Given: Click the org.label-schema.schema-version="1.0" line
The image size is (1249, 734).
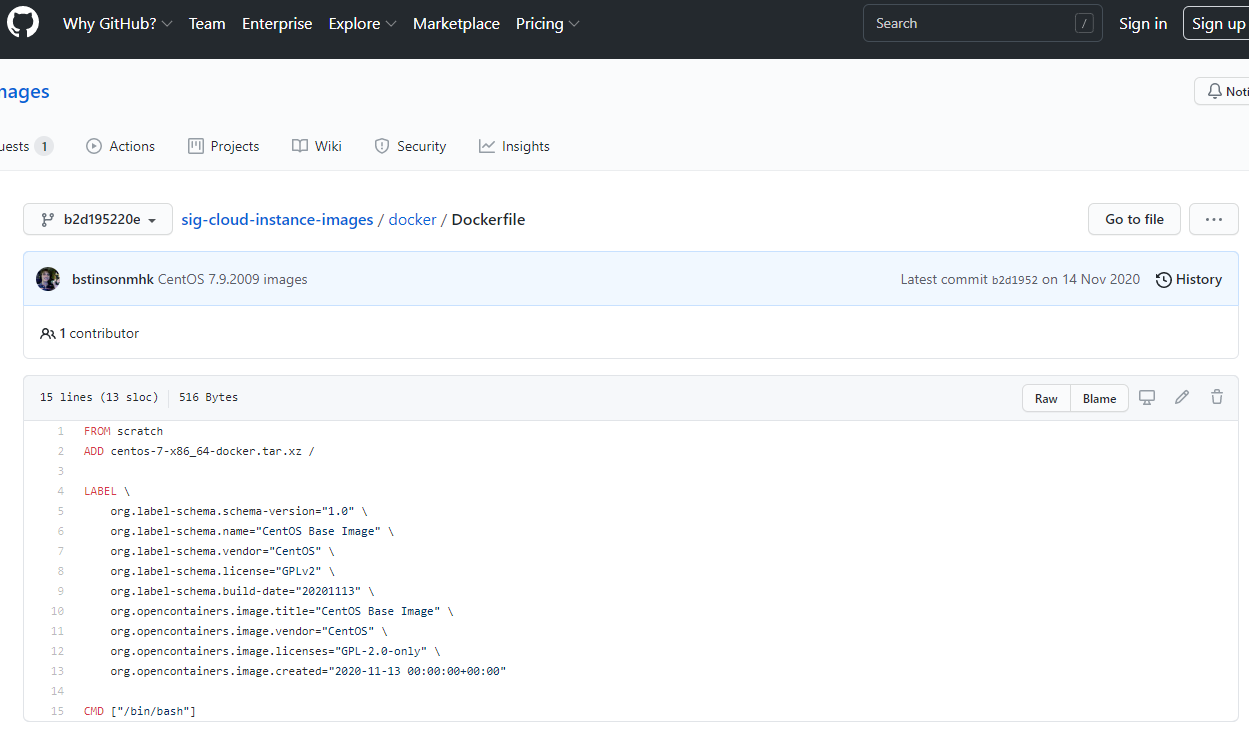Looking at the screenshot, I should click(x=239, y=511).
